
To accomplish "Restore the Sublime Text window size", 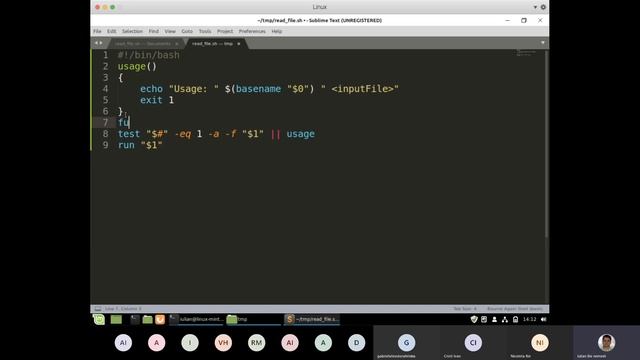I will point(524,20).
